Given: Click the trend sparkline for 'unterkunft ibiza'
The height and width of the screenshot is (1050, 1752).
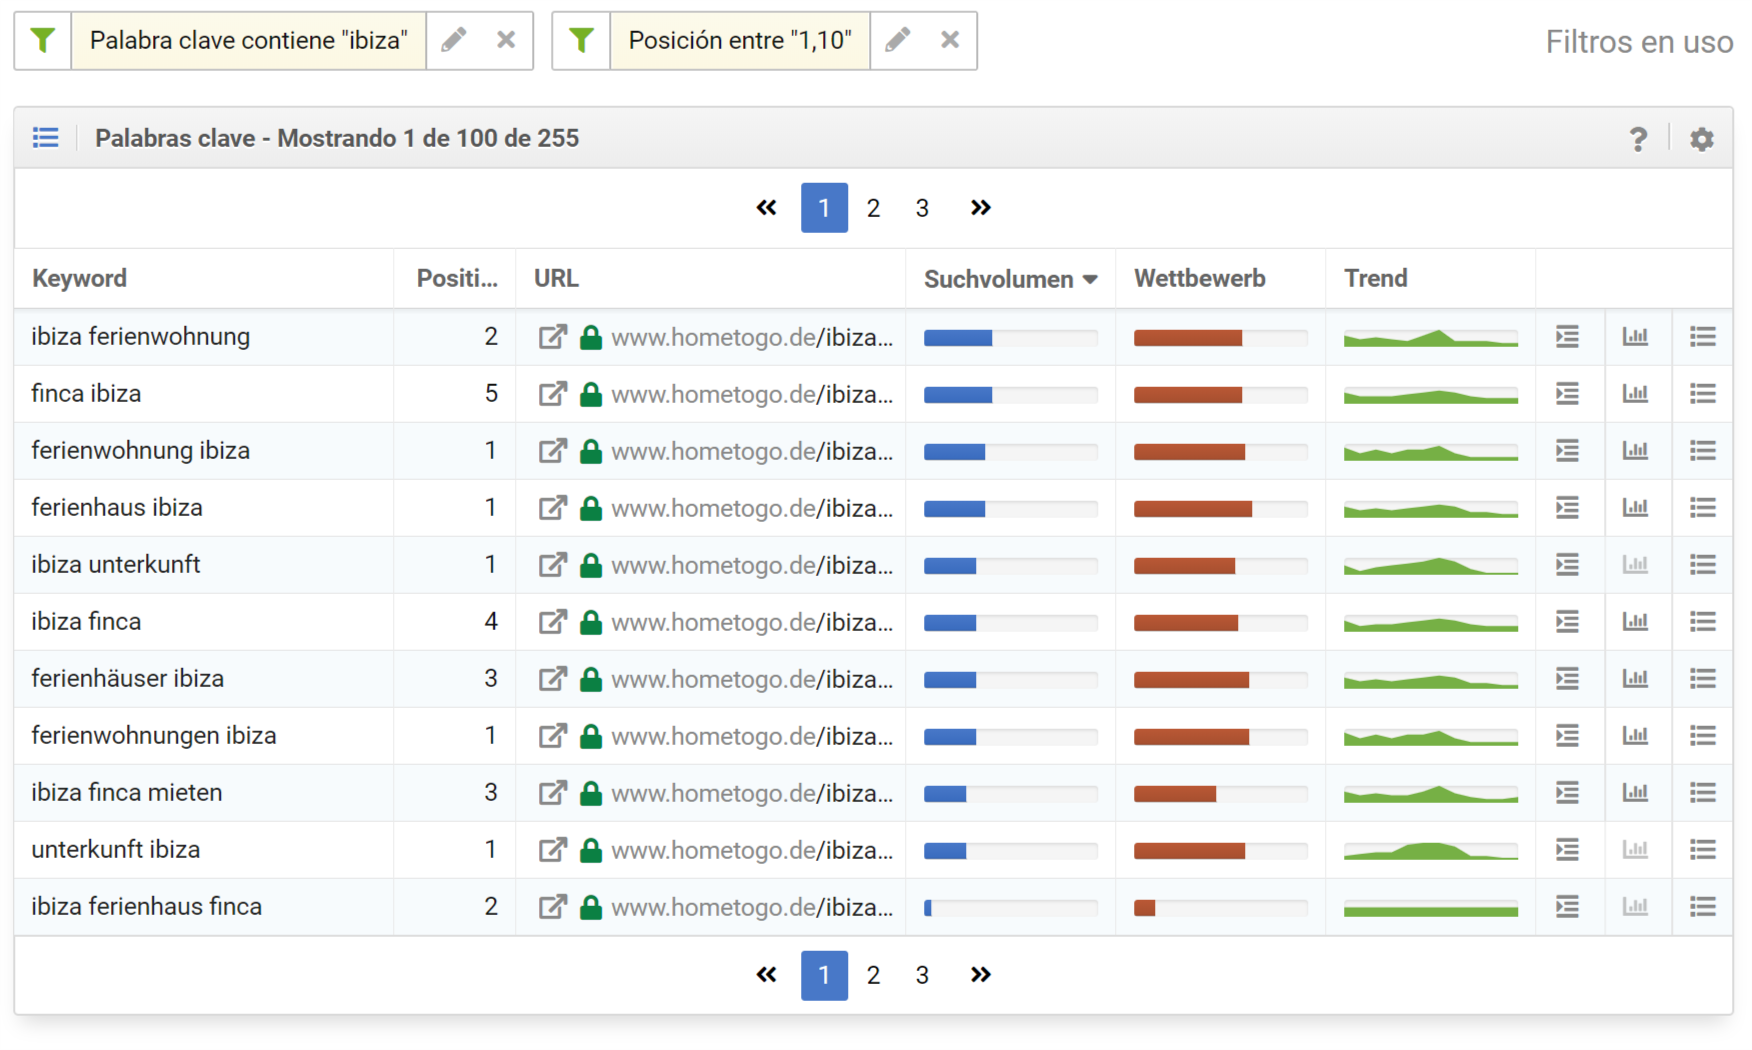Looking at the screenshot, I should [1431, 851].
